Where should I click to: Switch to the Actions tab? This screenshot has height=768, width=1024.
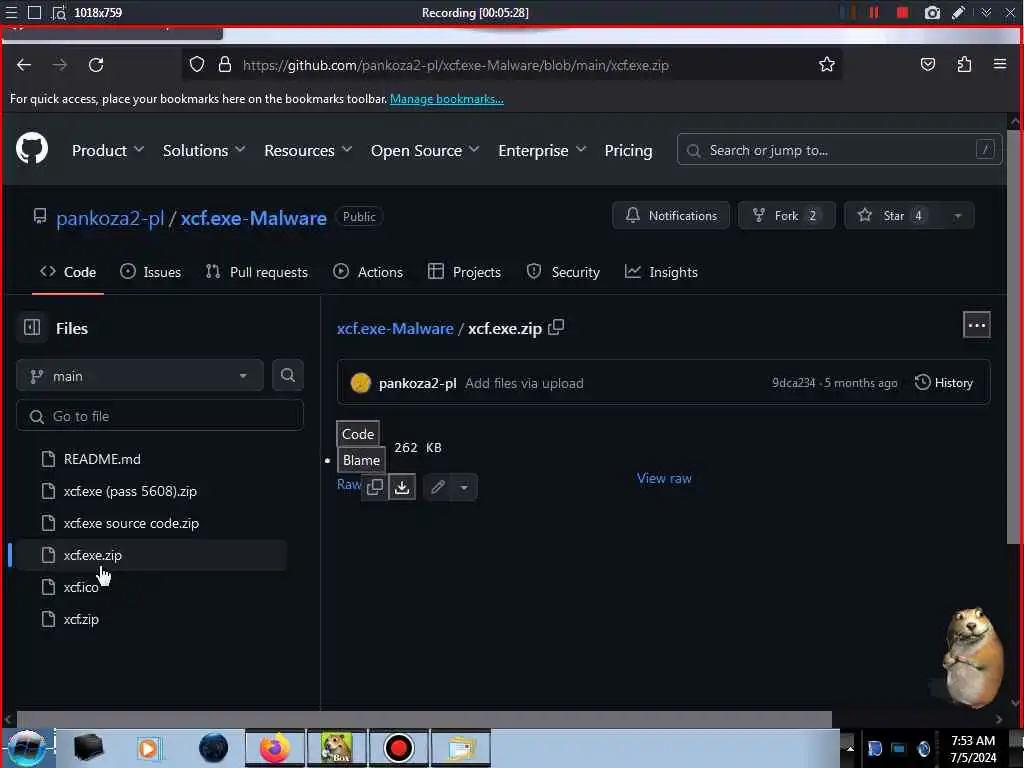[368, 272]
